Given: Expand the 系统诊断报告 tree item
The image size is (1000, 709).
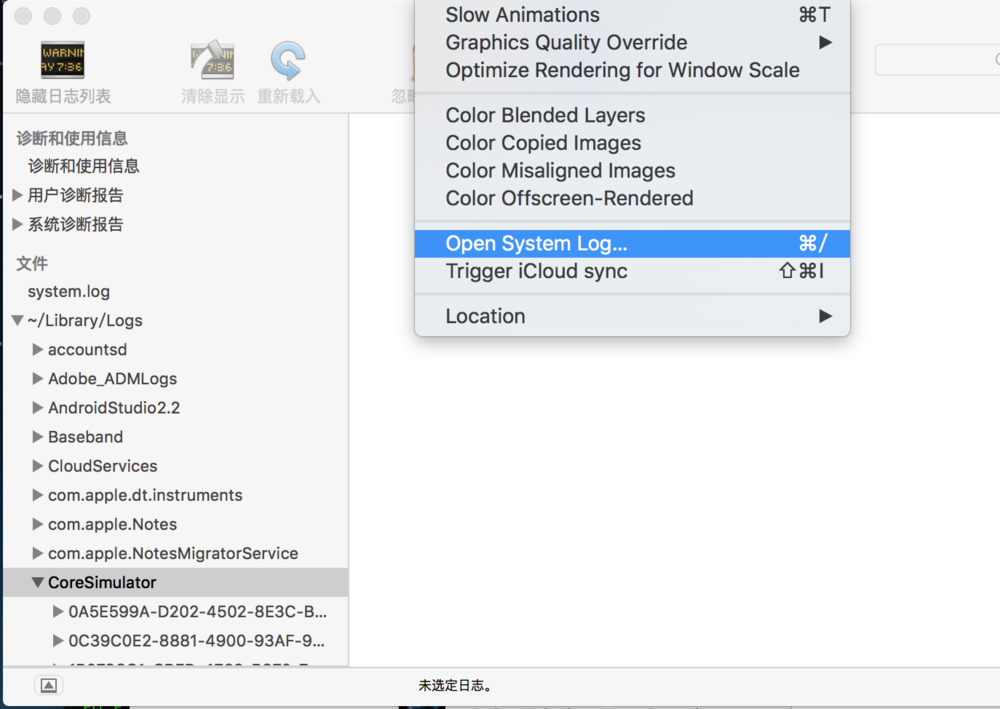Looking at the screenshot, I should click(18, 224).
